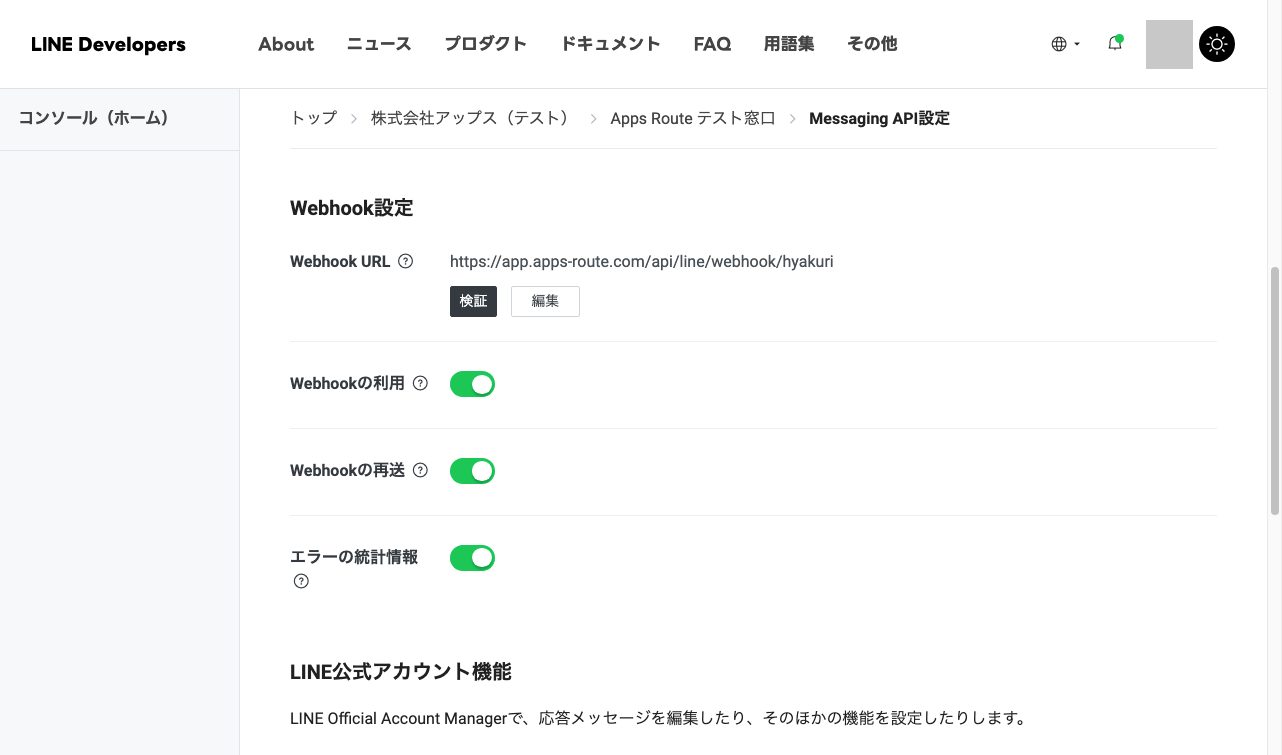Screen dimensions: 1282x755
Task: Open the language globe dropdown
Action: point(1066,44)
